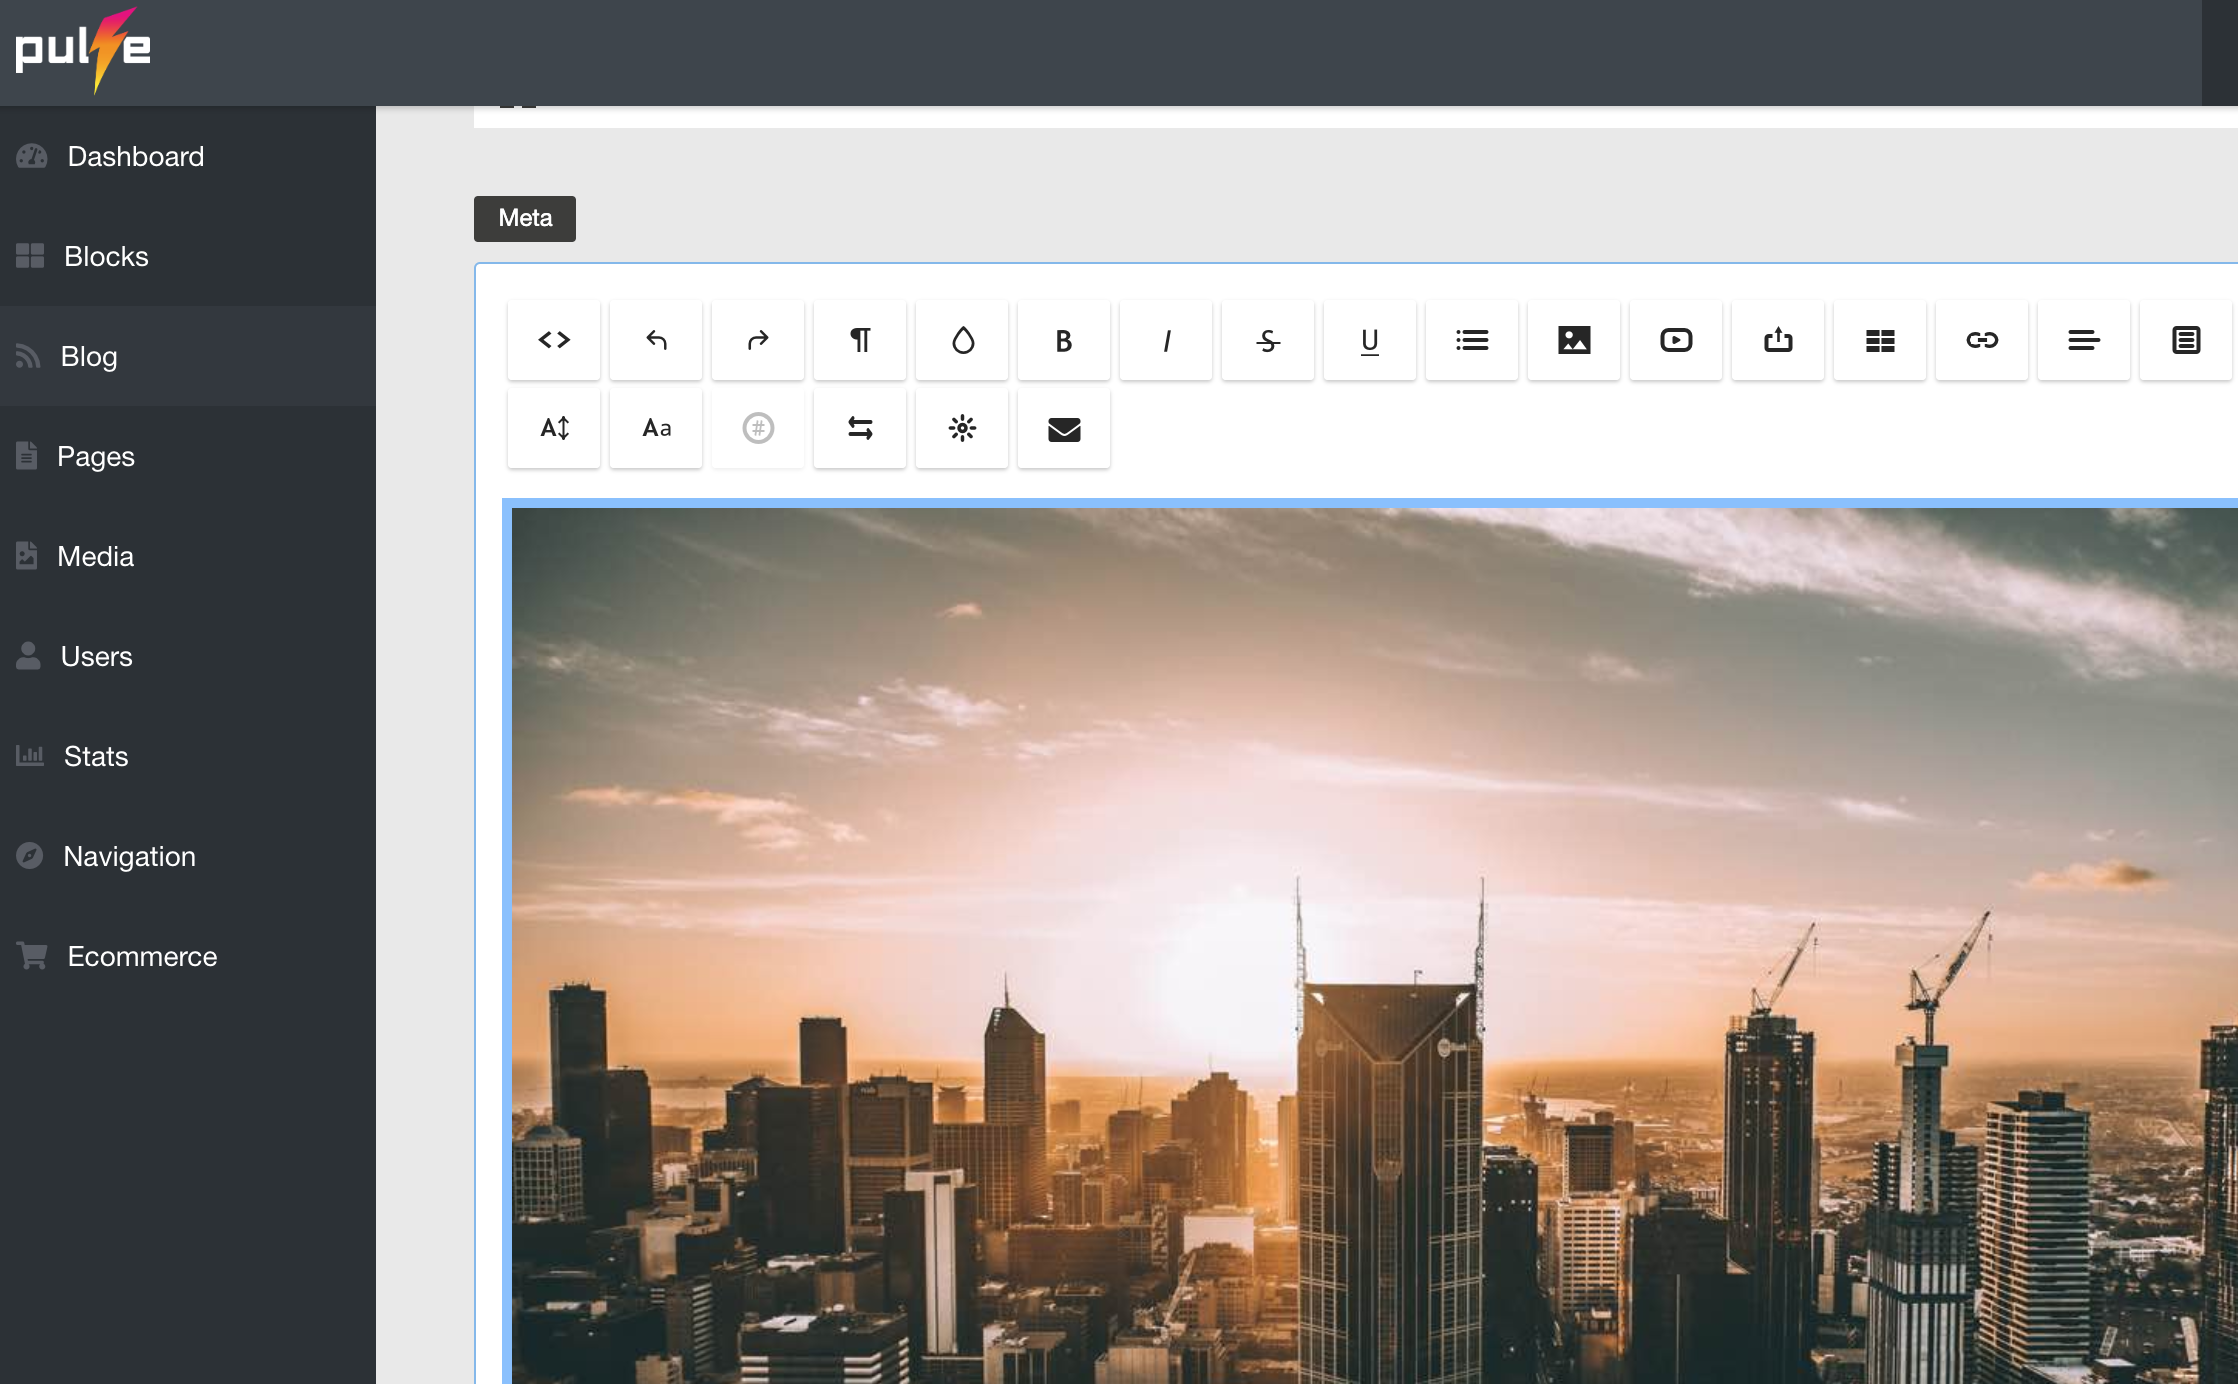Viewport: 2238px width, 1384px height.
Task: Toggle bold formatting
Action: pyautogui.click(x=1063, y=340)
